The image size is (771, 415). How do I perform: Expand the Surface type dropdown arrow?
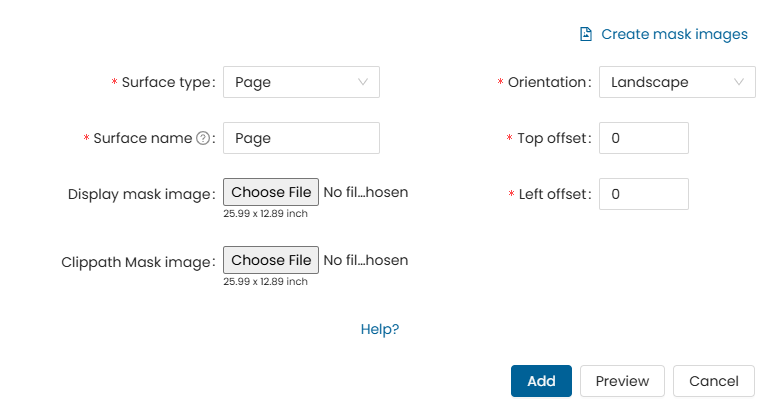pyautogui.click(x=363, y=83)
